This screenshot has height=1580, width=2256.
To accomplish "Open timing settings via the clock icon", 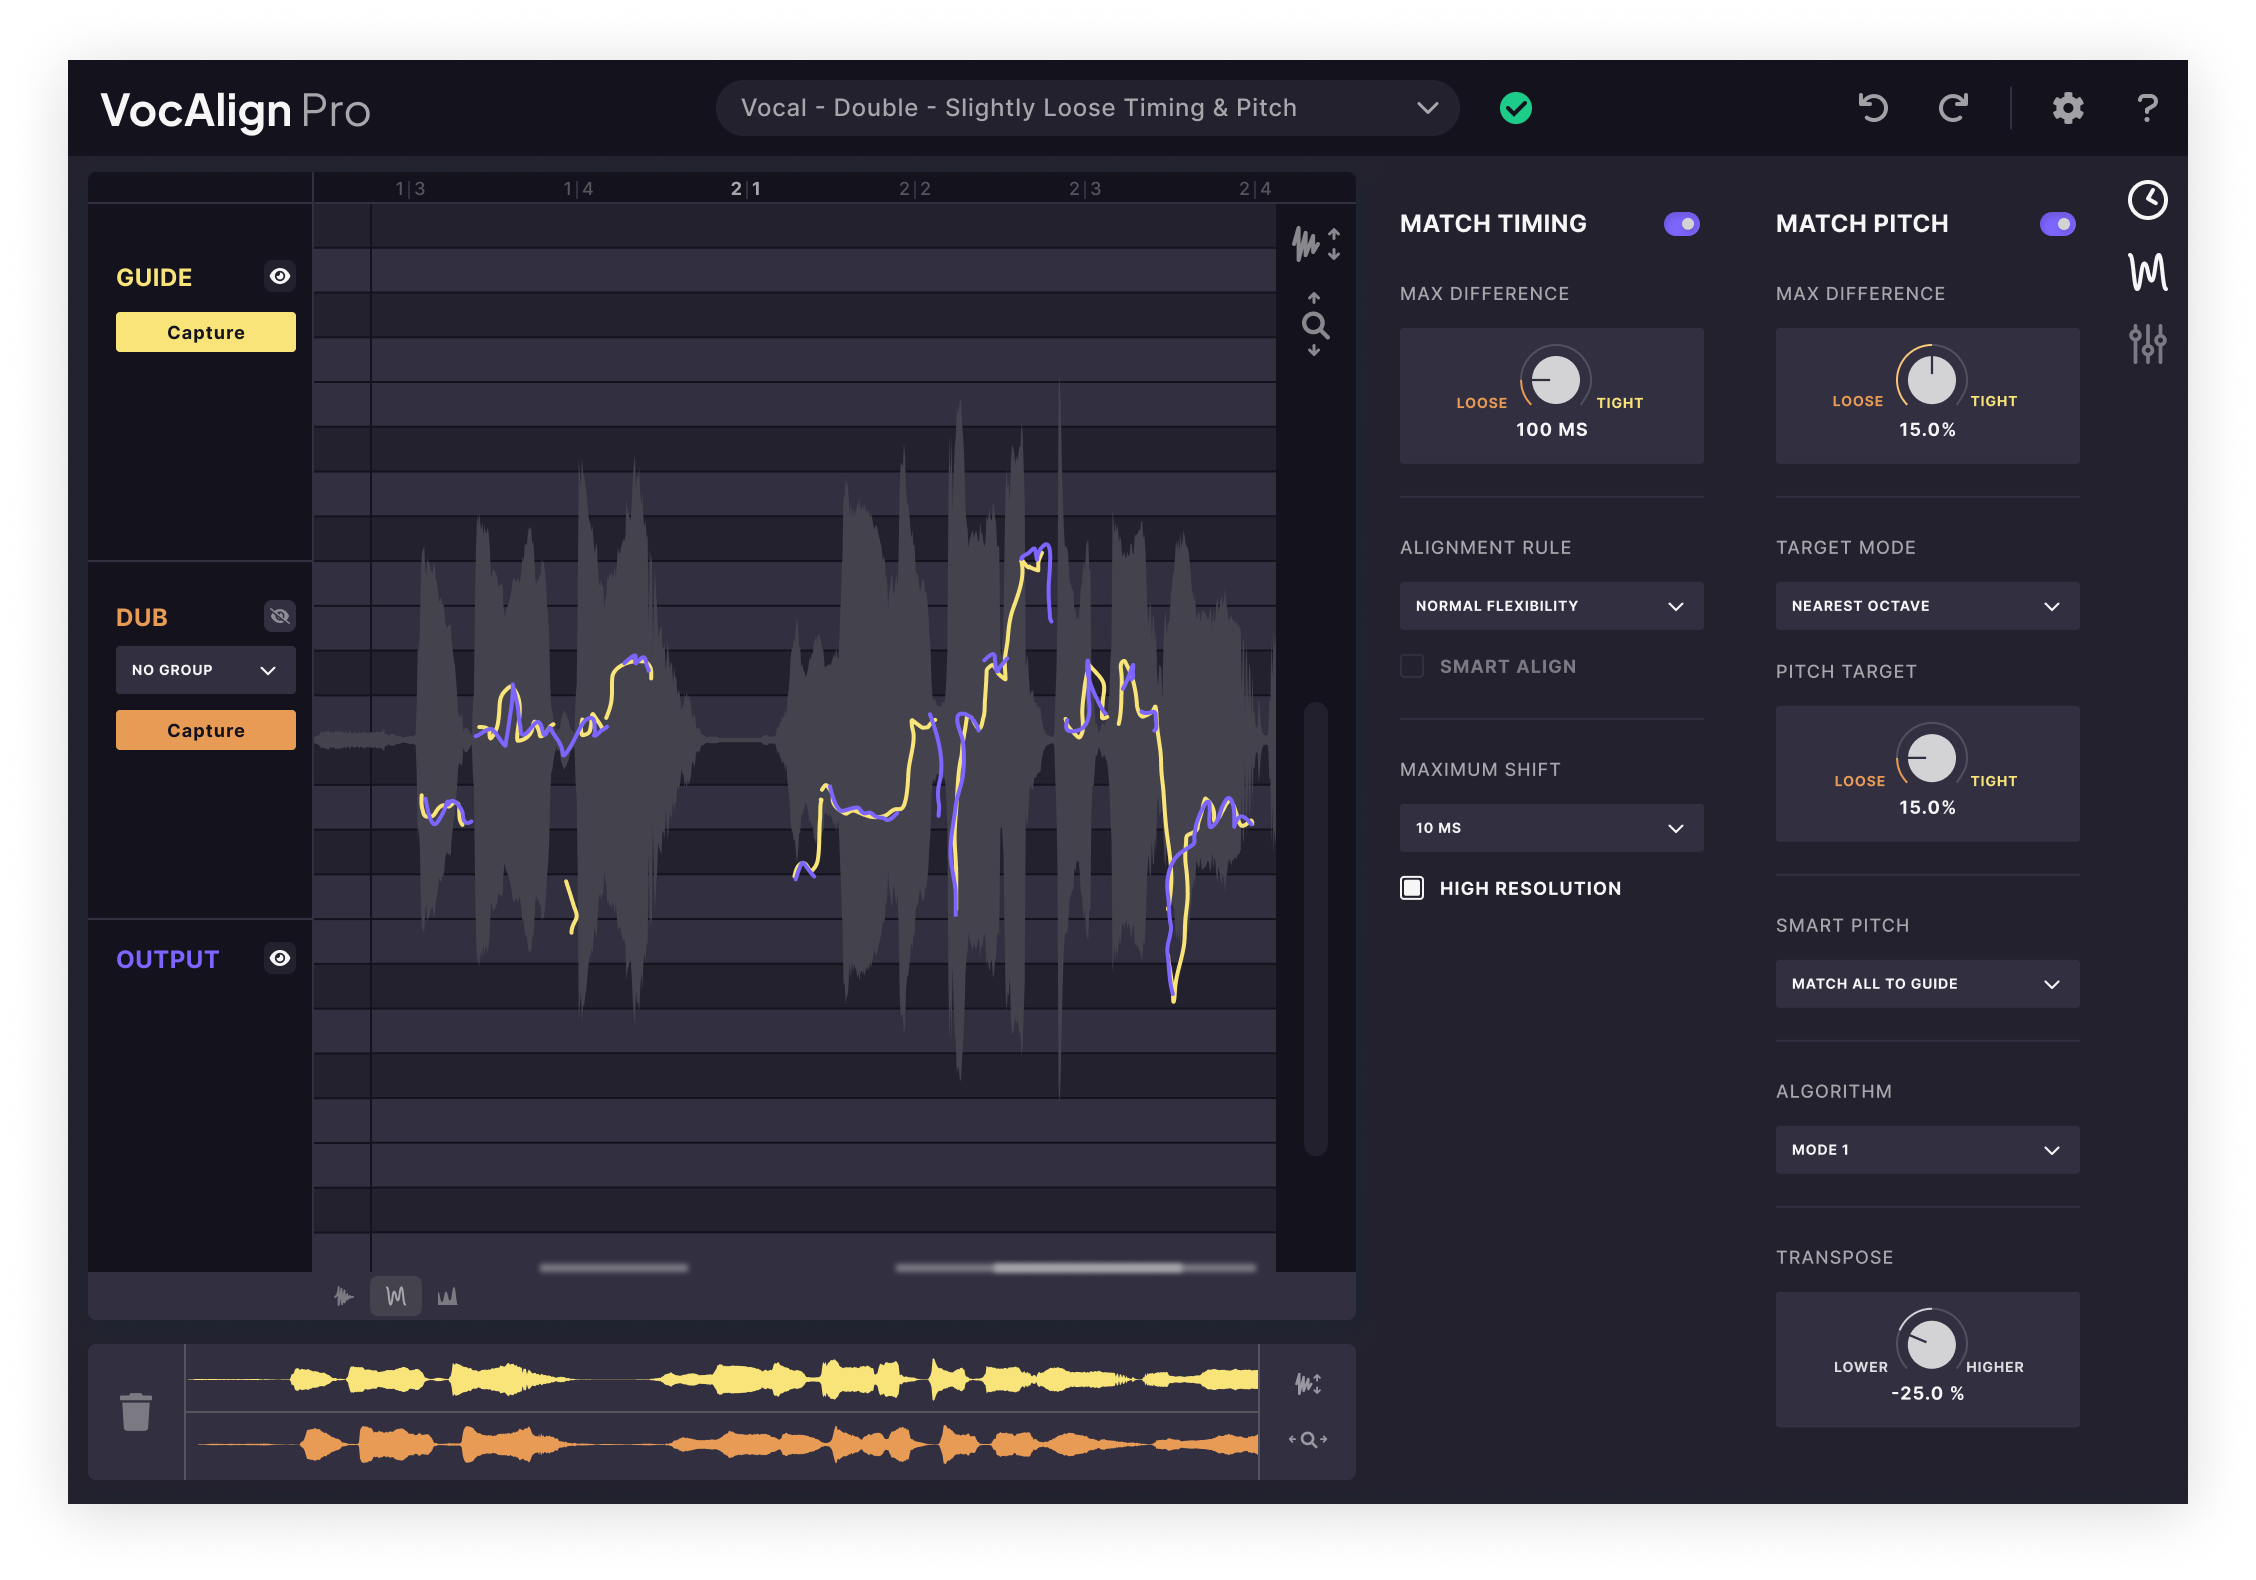I will tap(2148, 200).
